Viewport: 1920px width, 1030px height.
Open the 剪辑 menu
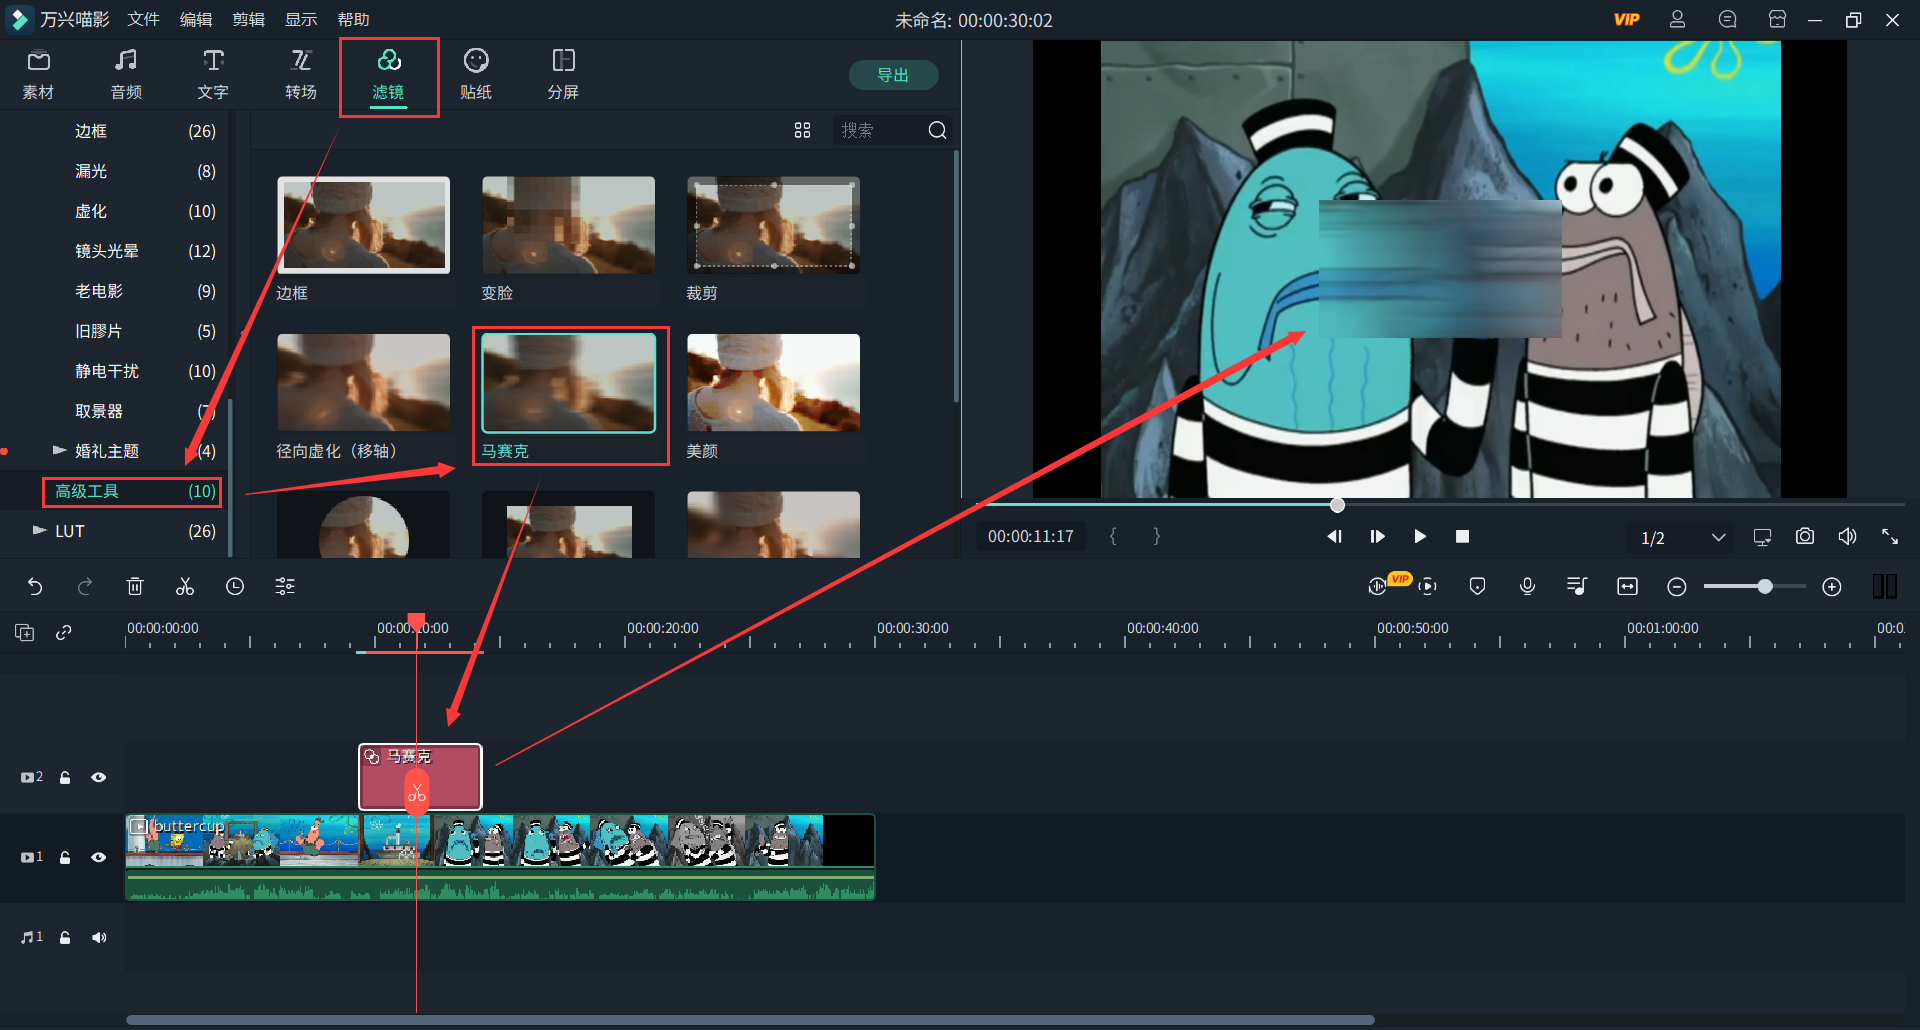pos(248,20)
